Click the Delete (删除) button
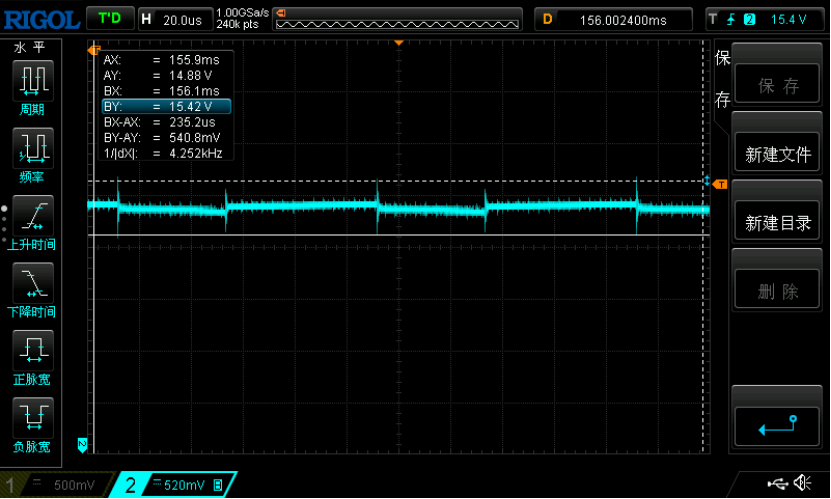This screenshot has height=499, width=831. (x=777, y=291)
